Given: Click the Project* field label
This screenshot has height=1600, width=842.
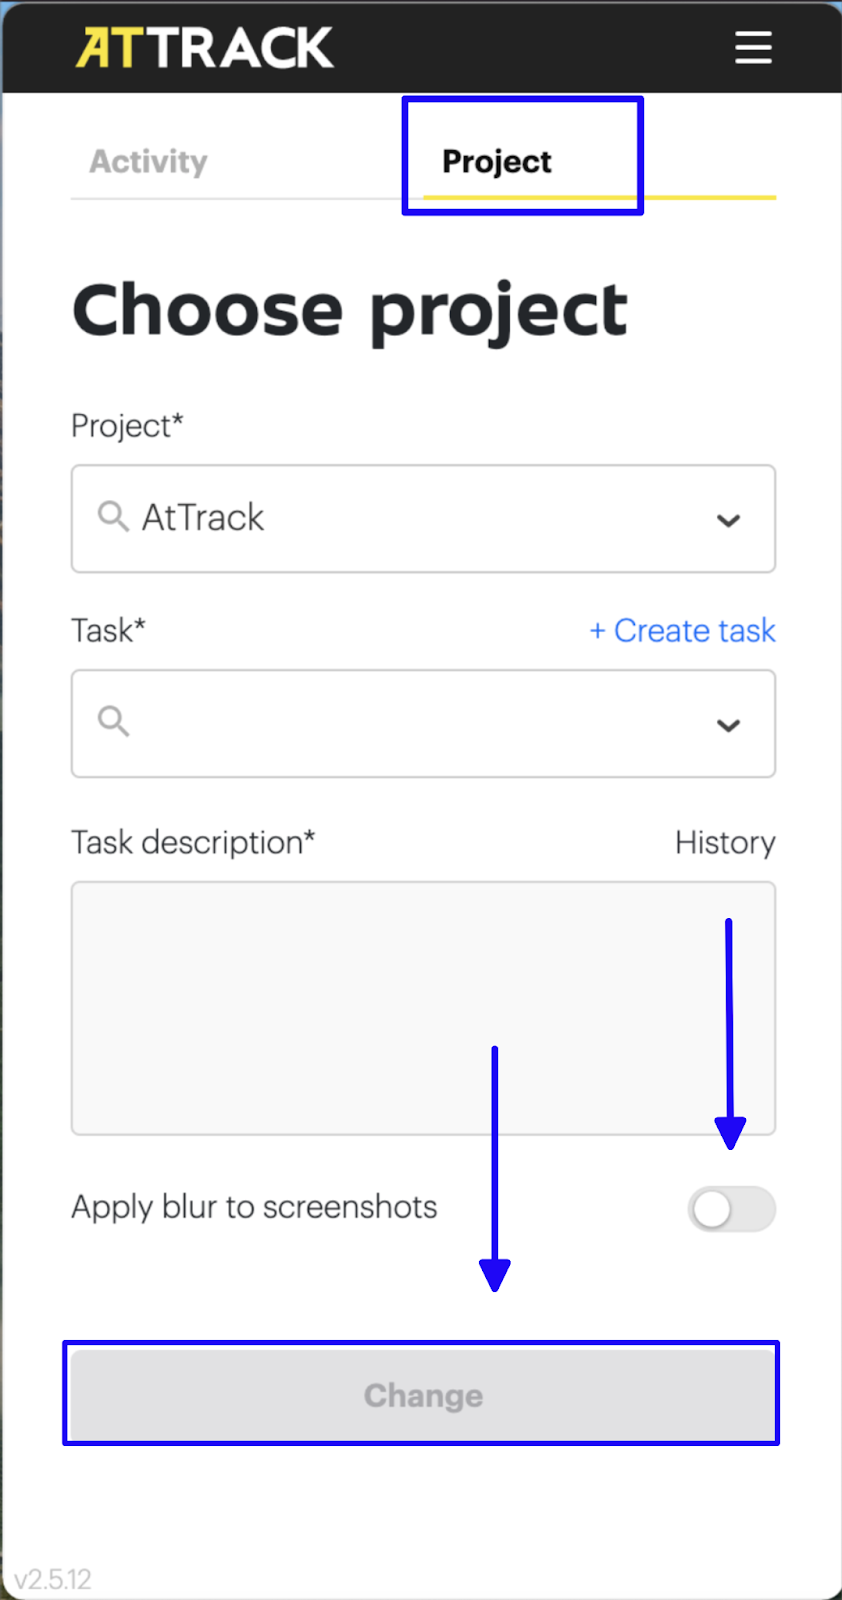Looking at the screenshot, I should point(127,427).
